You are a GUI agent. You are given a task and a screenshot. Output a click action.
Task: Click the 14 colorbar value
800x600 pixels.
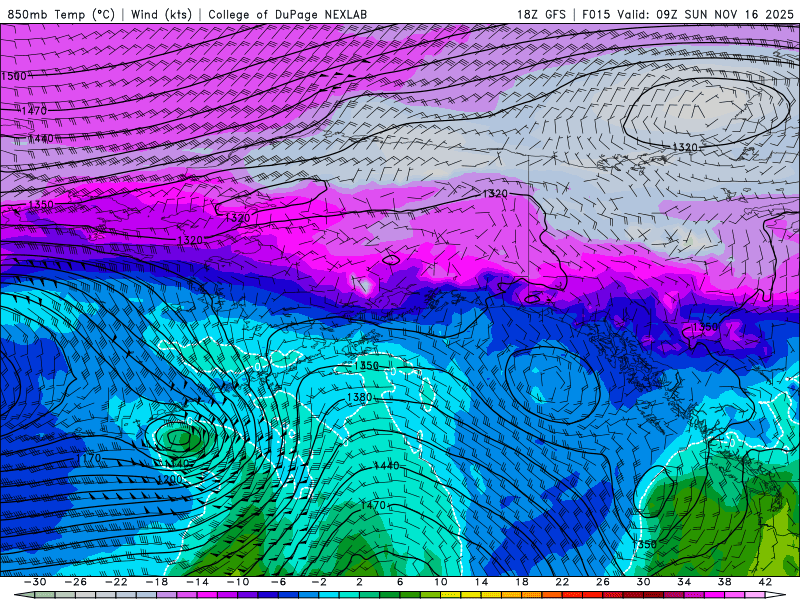[481, 582]
